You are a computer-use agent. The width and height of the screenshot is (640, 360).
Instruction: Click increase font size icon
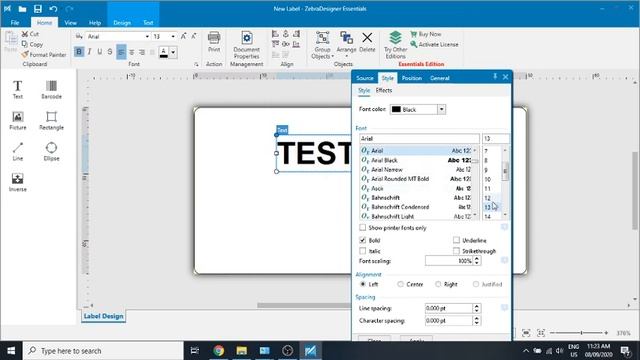click(184, 36)
